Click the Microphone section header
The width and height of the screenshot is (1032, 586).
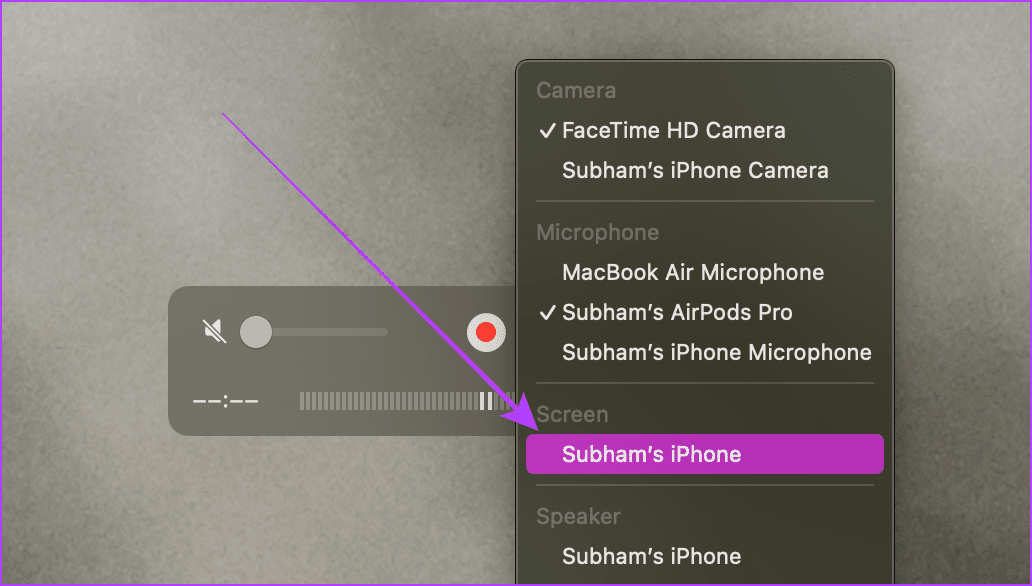pyautogui.click(x=597, y=232)
